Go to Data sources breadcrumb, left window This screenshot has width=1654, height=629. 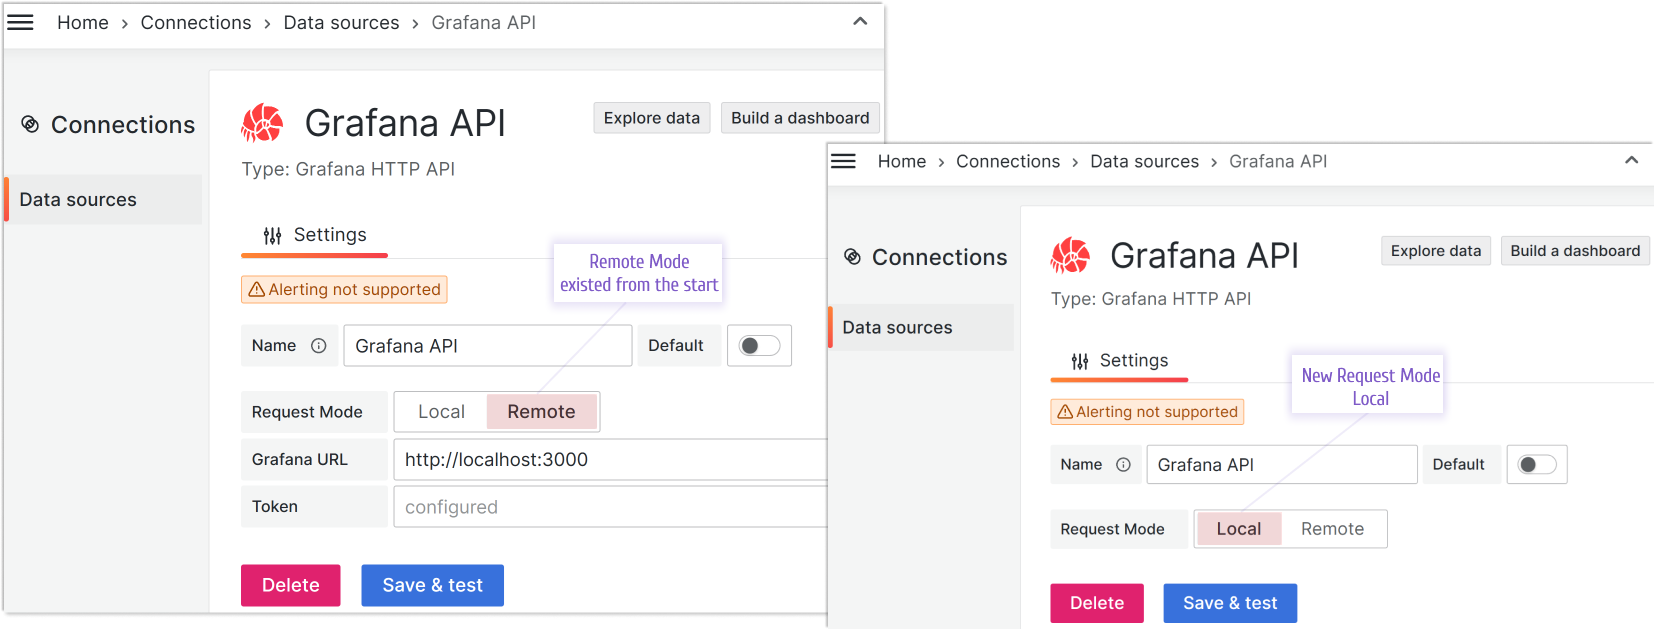pyautogui.click(x=341, y=23)
